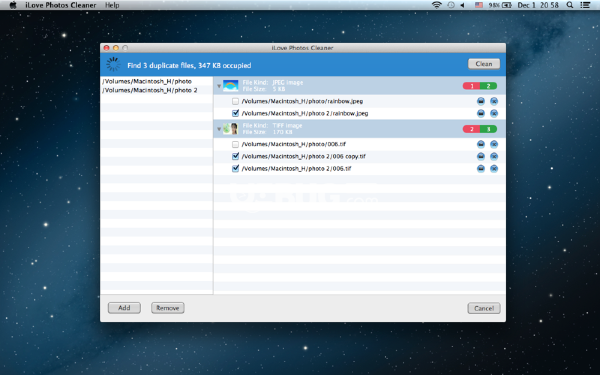Click the round X icon for photo 2/rainbow.jpeg
This screenshot has height=375, width=600.
(x=494, y=114)
